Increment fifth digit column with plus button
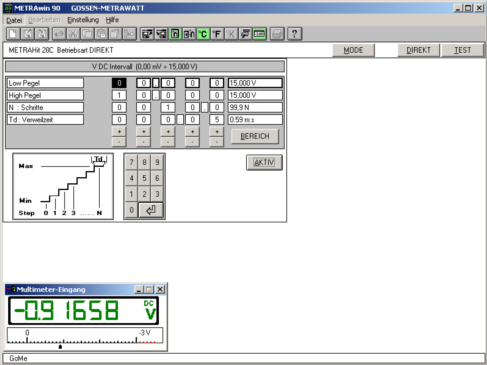Screen dimensions: 487x365 click(x=217, y=132)
